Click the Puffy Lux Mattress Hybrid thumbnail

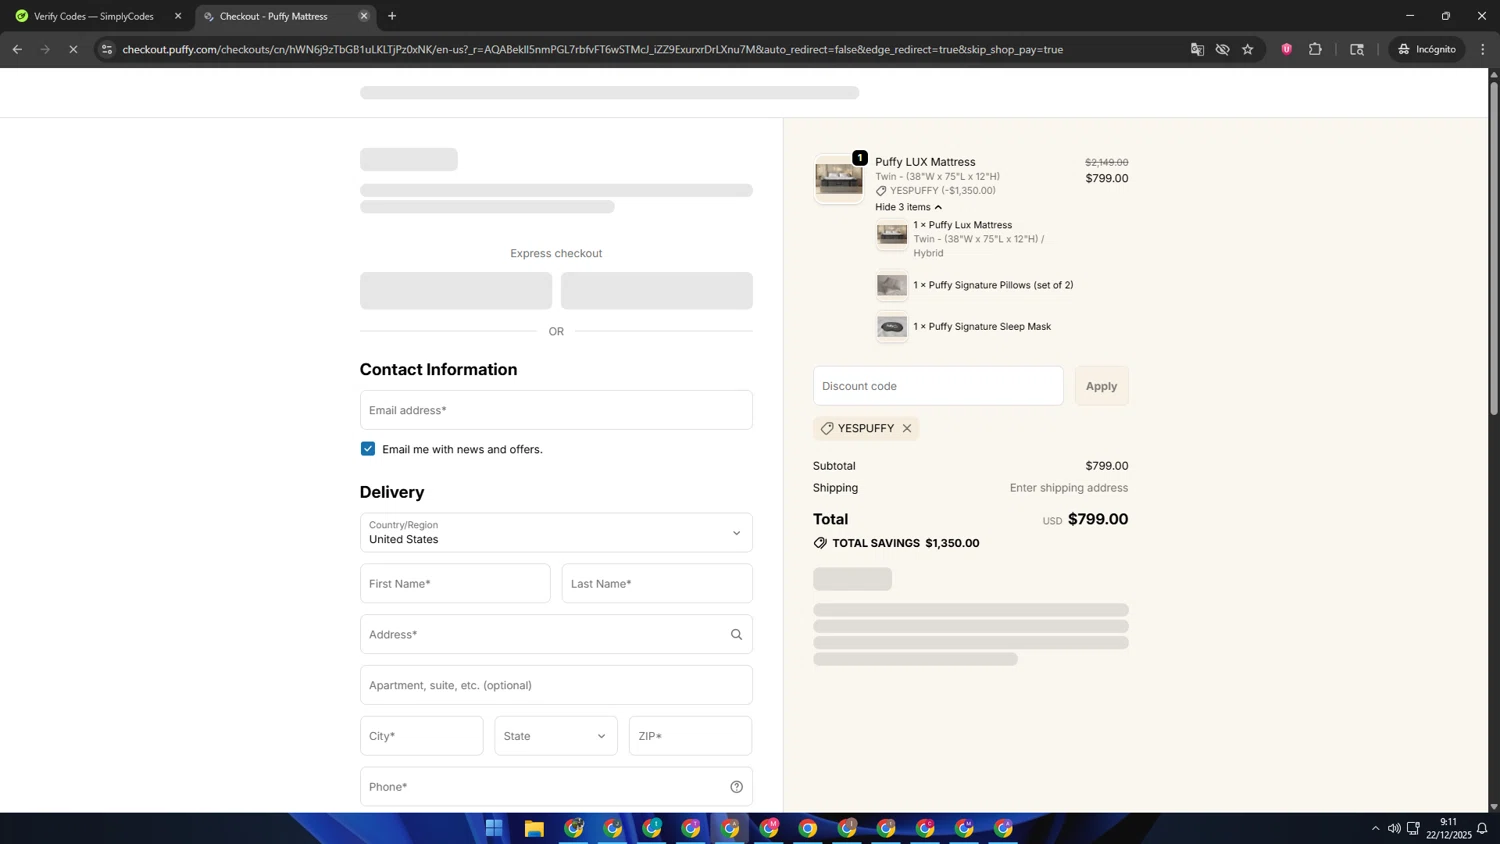[x=892, y=235]
